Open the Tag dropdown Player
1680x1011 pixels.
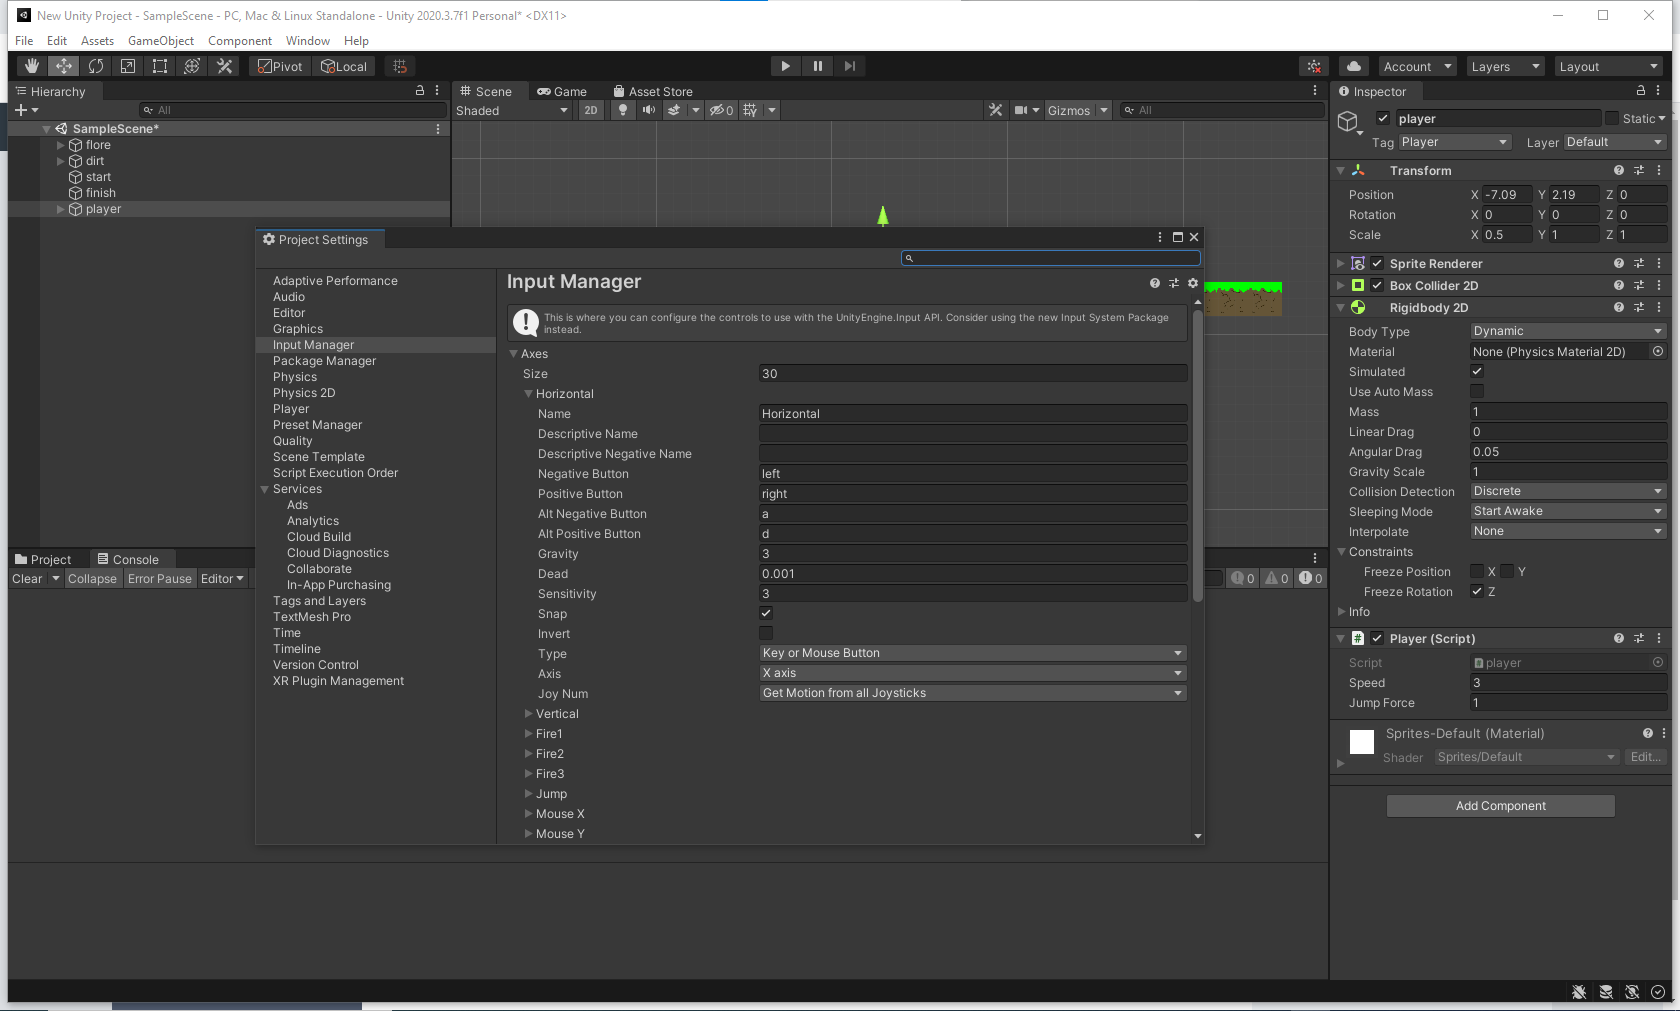click(x=1454, y=142)
